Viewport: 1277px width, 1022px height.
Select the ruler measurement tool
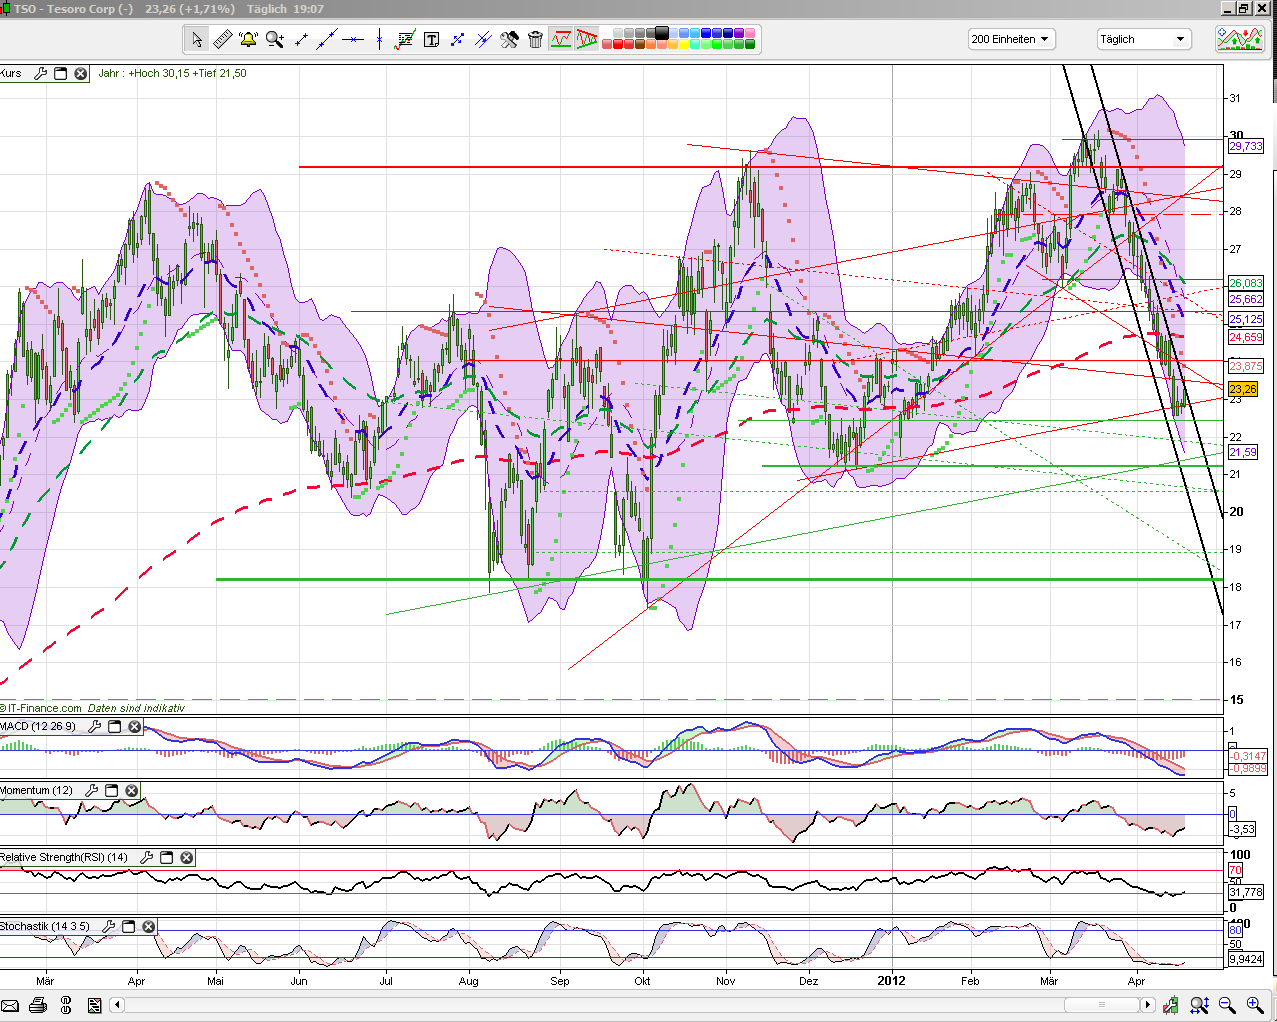tap(223, 40)
